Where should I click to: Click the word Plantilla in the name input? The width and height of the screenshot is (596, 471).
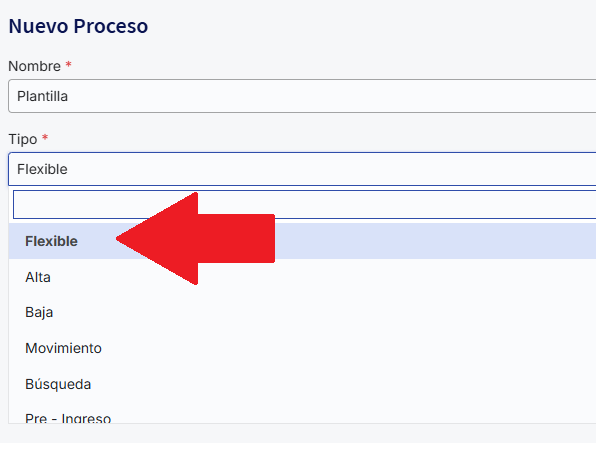43,96
